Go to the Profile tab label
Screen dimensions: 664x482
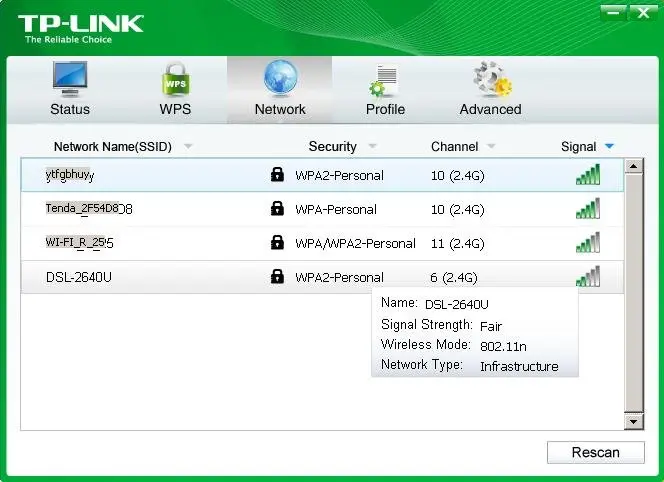(x=385, y=109)
